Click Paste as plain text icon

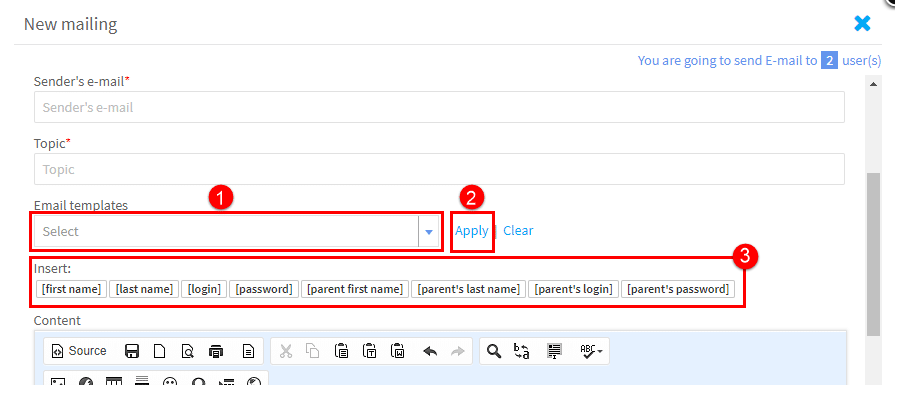pyautogui.click(x=369, y=351)
